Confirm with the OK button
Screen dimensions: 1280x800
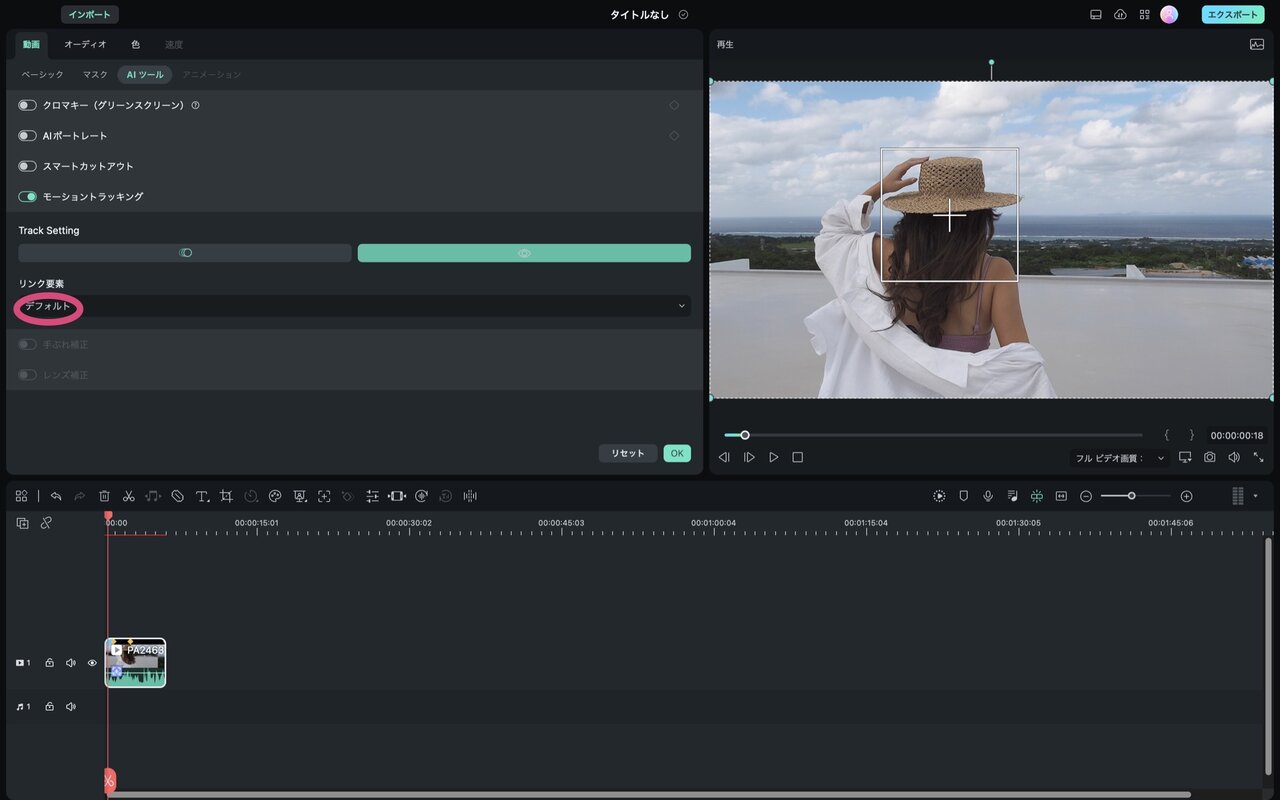pyautogui.click(x=677, y=453)
